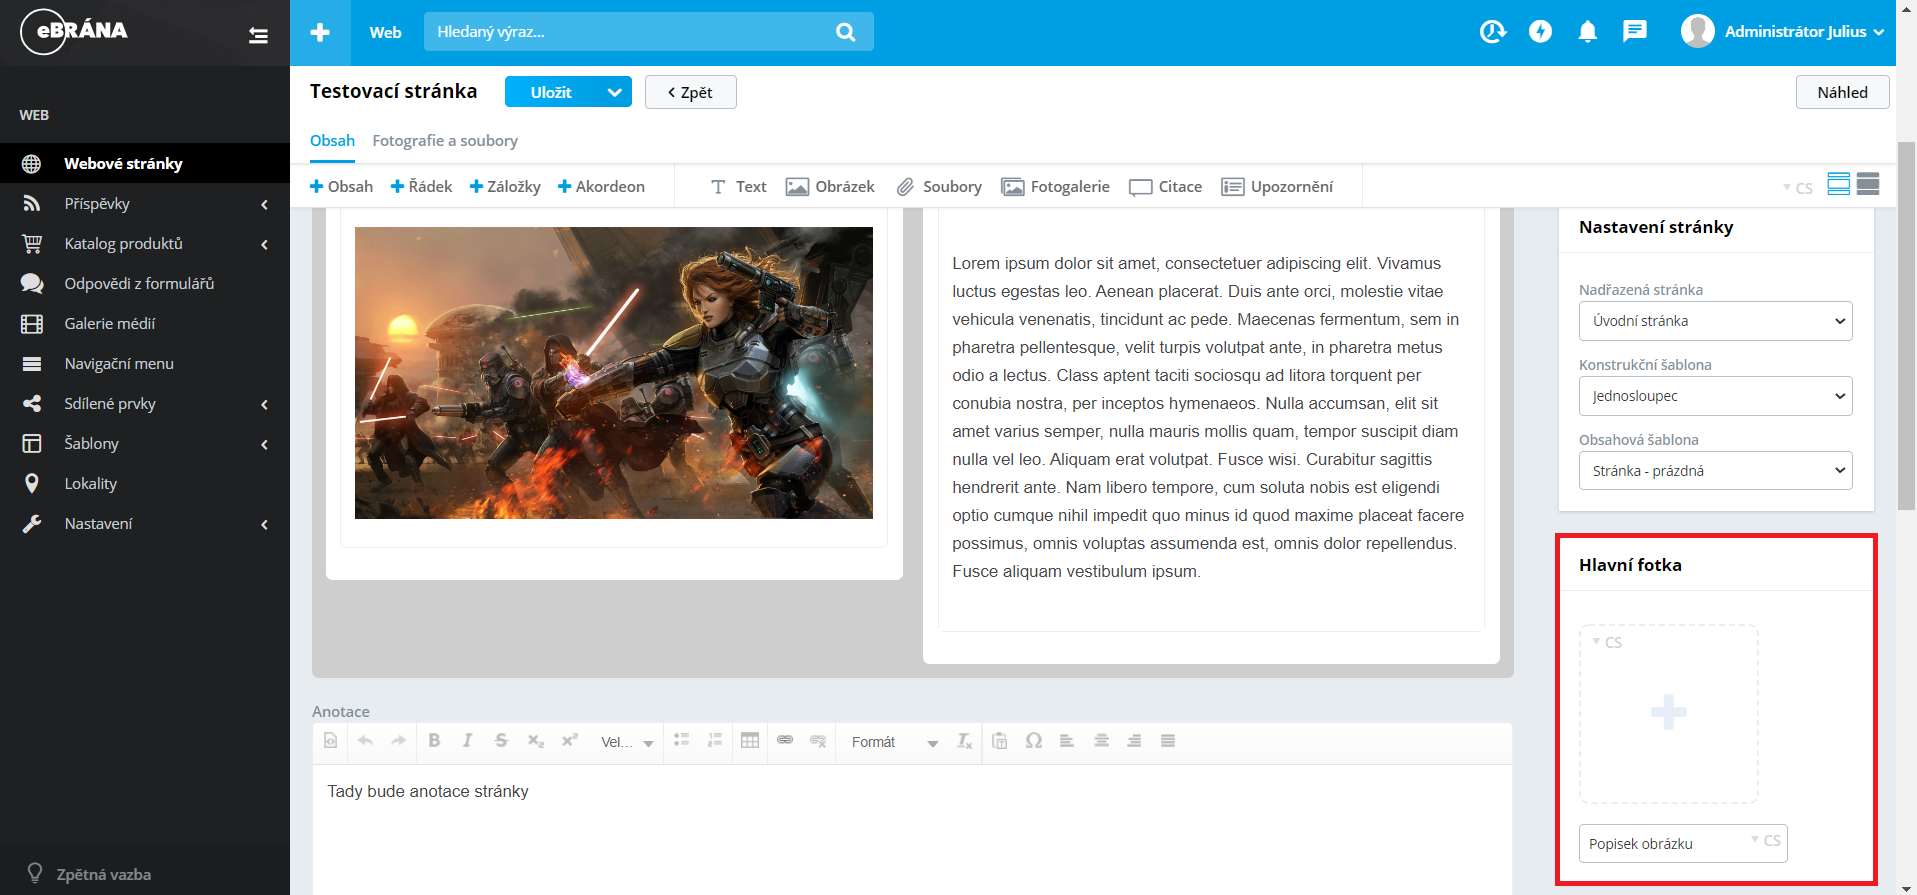Click the Source code icon in Anotace editor
Screen dimensions: 1917x895
point(331,741)
